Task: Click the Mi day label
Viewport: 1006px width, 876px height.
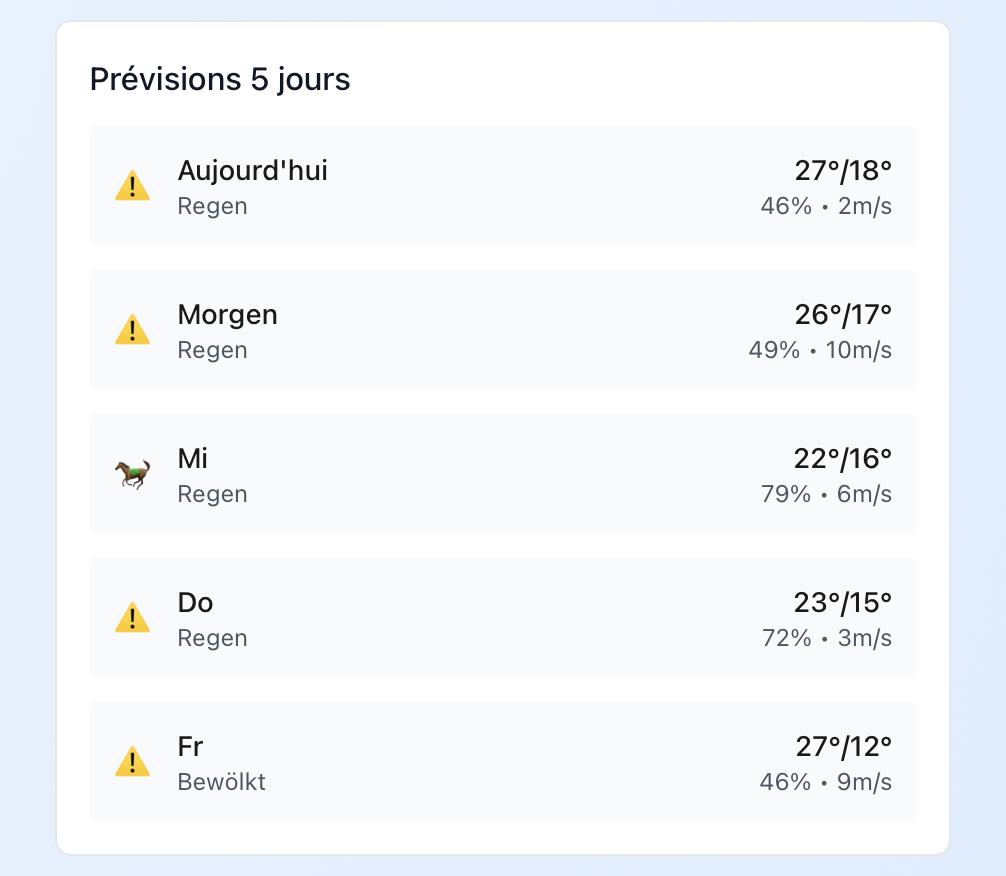Action: coord(192,459)
